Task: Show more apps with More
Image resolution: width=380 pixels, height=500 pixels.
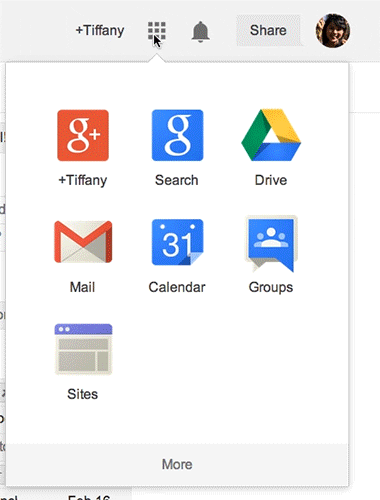Action: click(x=177, y=464)
